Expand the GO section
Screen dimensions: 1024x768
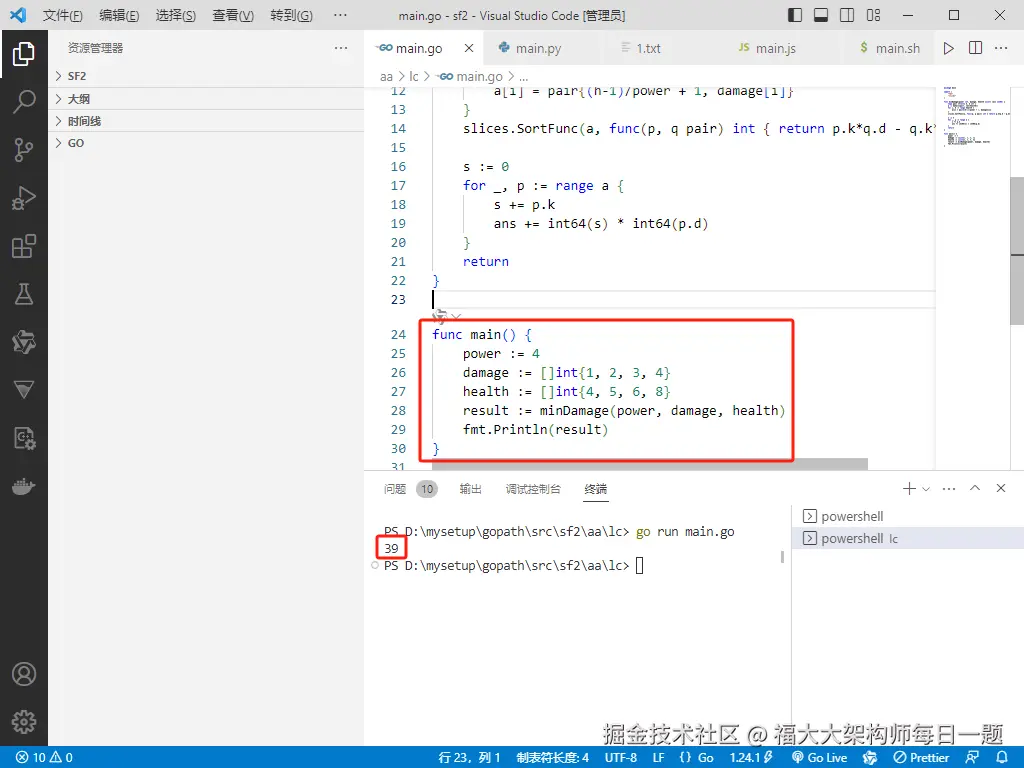click(206, 143)
